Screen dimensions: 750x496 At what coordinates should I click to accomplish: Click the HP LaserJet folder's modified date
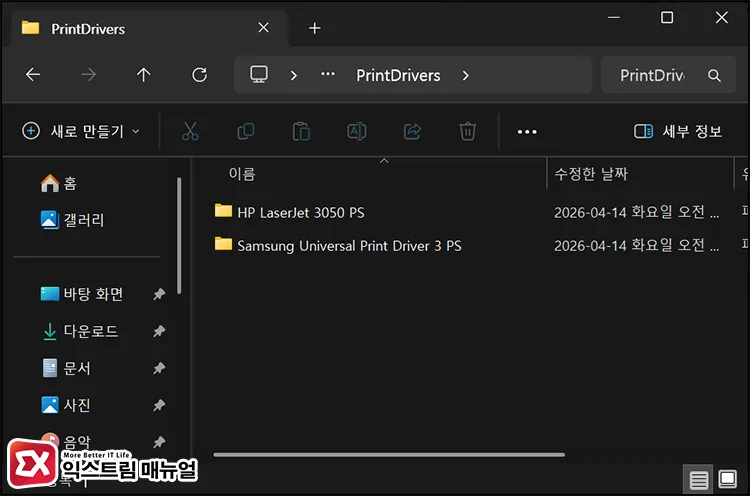click(636, 212)
